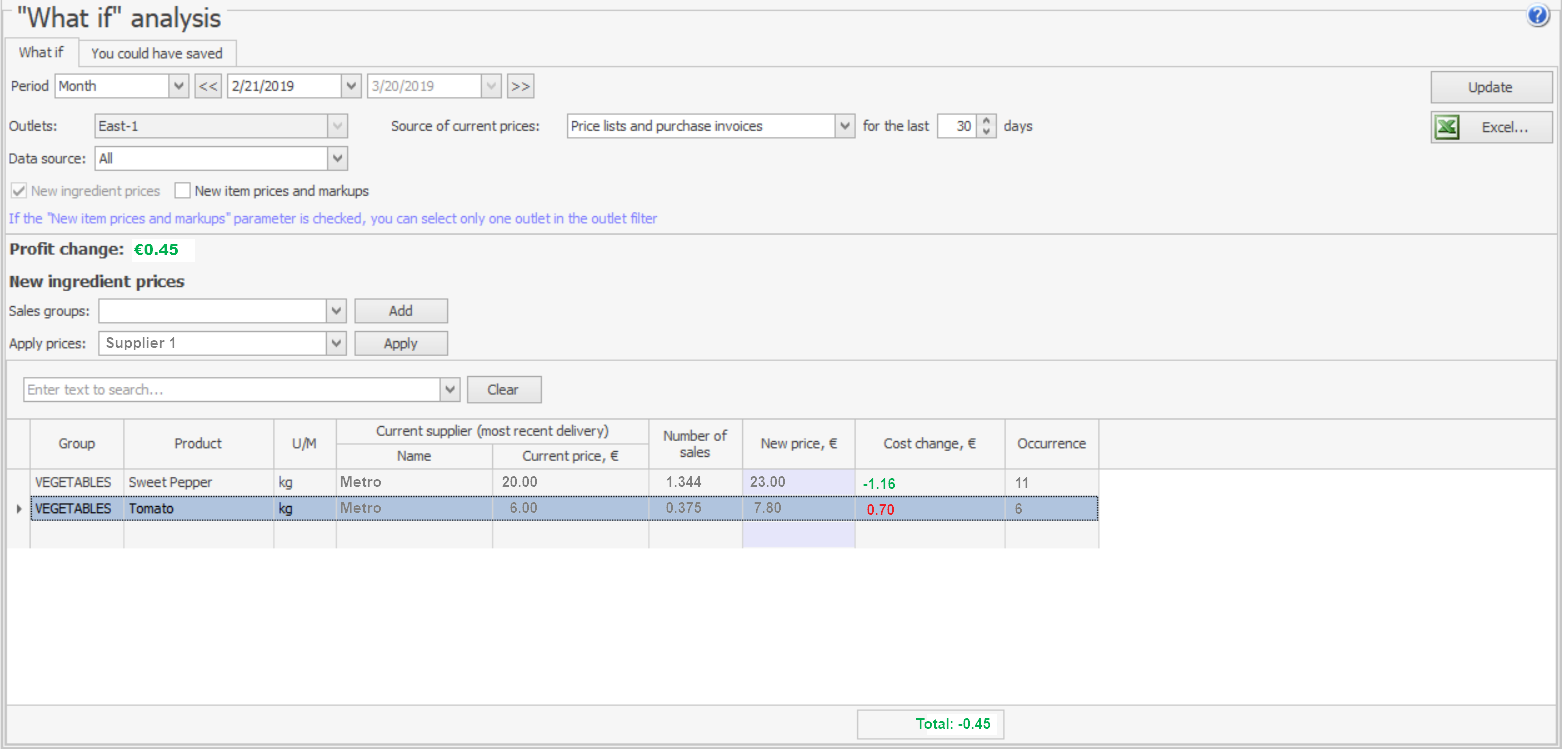Select the What if tab

[41, 52]
